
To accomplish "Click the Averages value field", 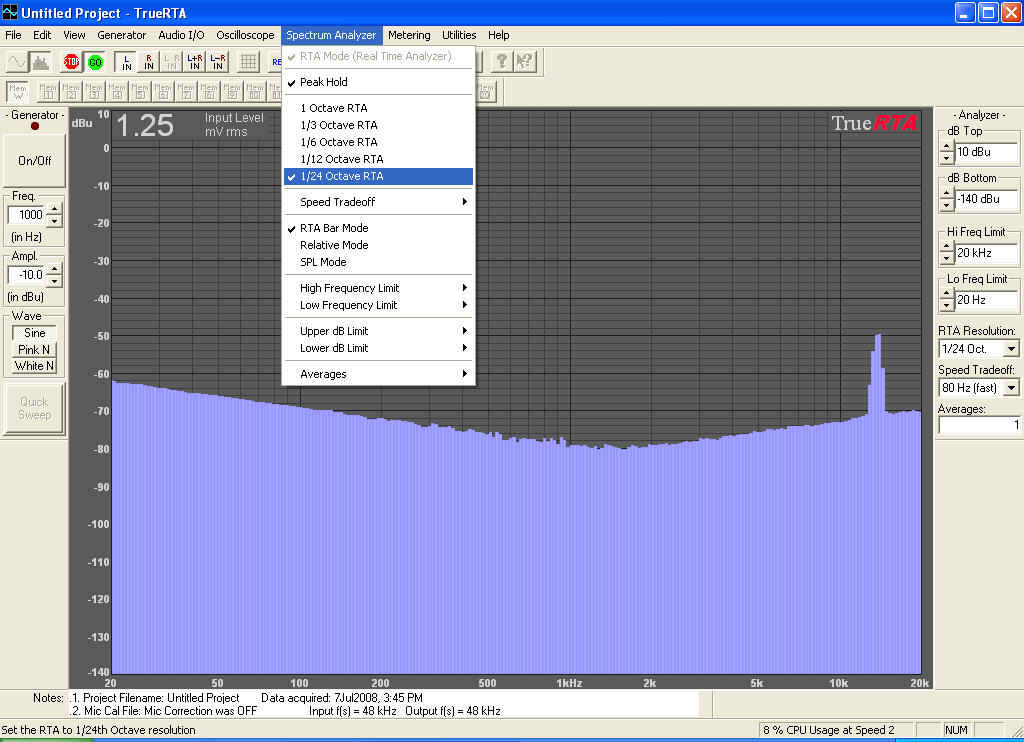I will coord(979,425).
